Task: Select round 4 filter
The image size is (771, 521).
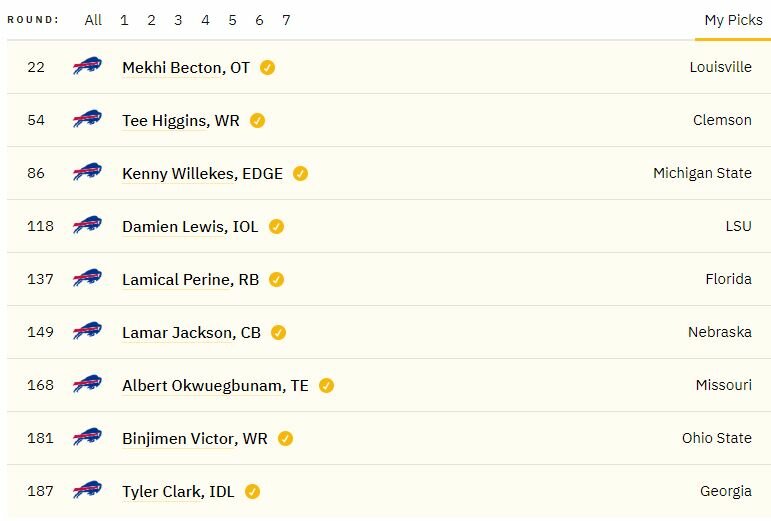Action: coord(206,20)
